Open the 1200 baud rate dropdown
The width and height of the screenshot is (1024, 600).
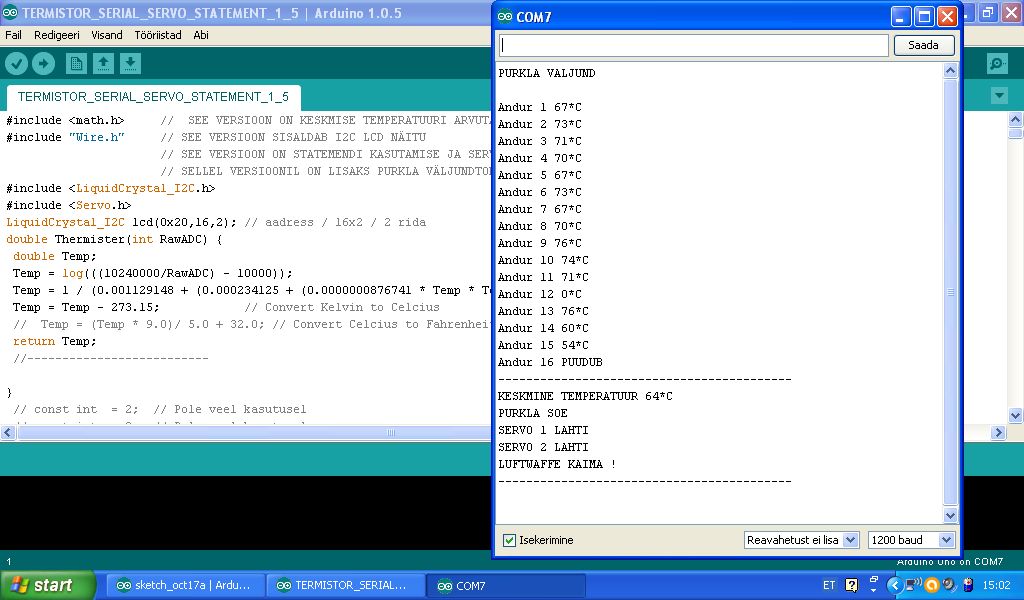tap(911, 540)
